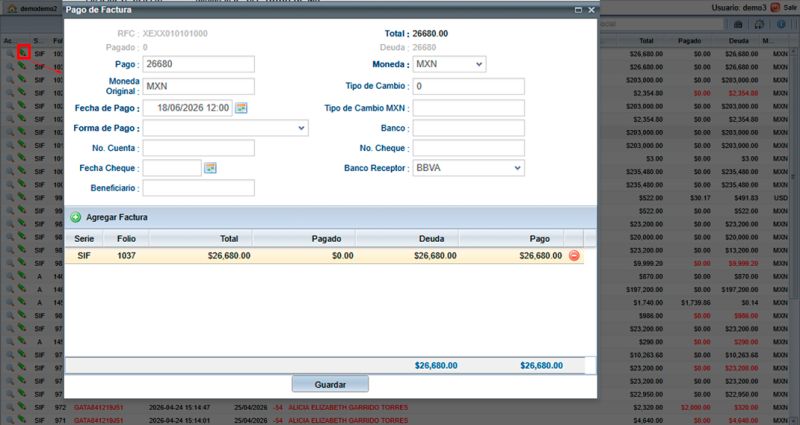The width and height of the screenshot is (800, 425).
Task: Open the Moneda dropdown showing MXN
Action: (449, 64)
